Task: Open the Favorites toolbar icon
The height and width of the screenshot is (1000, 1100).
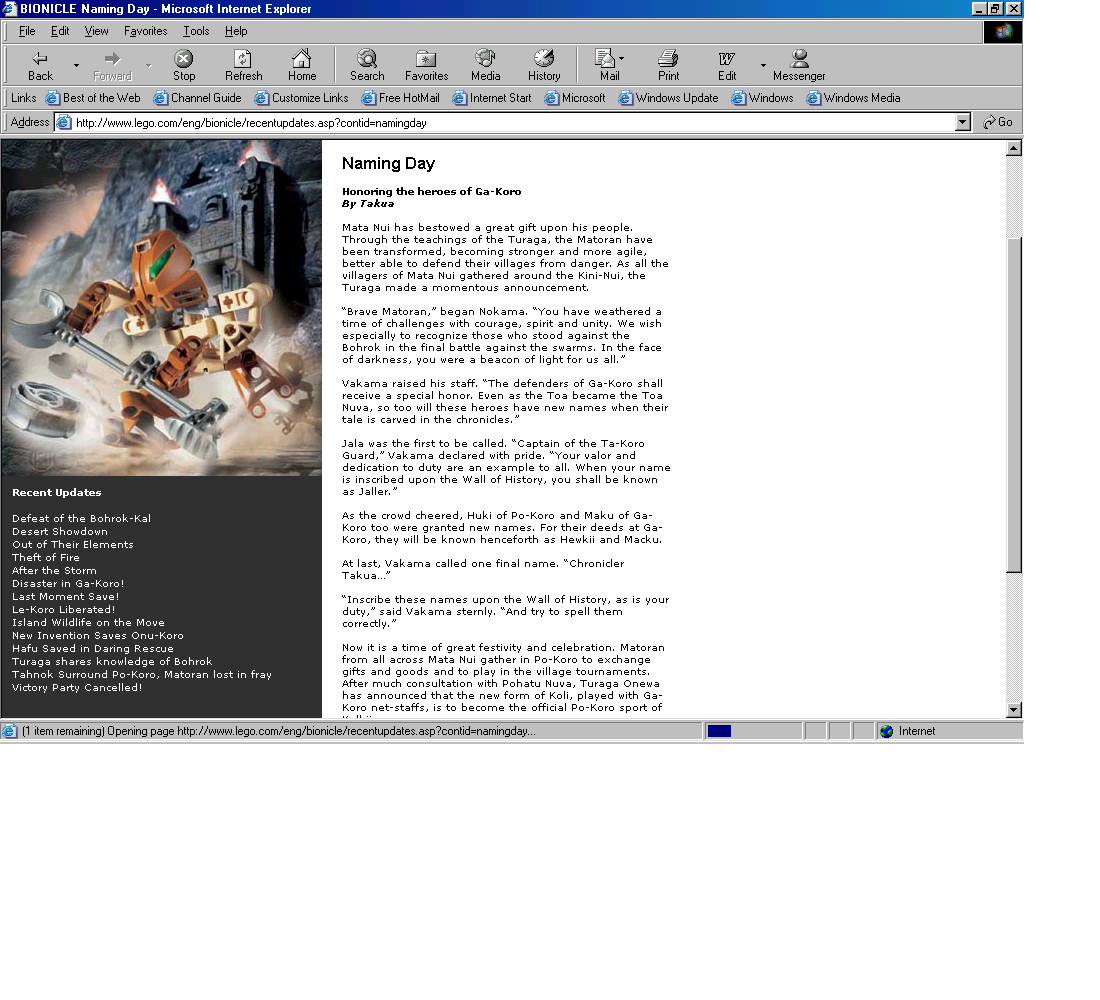Action: pos(426,60)
